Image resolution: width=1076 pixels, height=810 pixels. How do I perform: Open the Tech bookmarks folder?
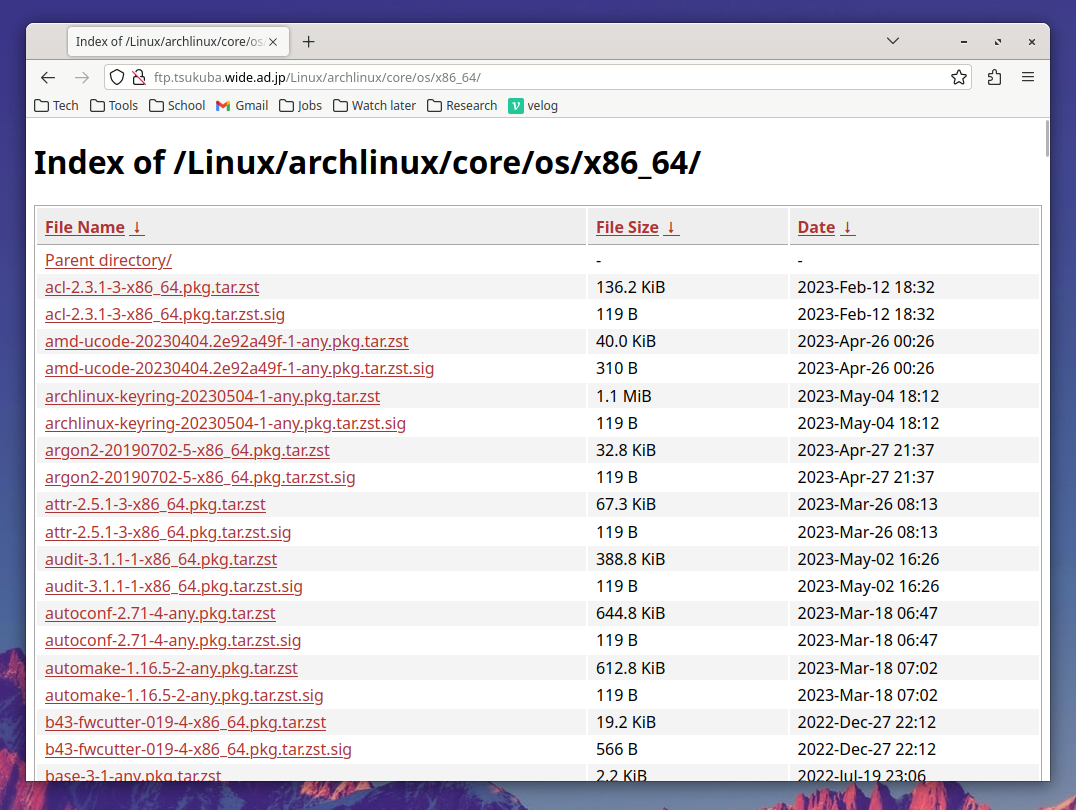coord(56,106)
